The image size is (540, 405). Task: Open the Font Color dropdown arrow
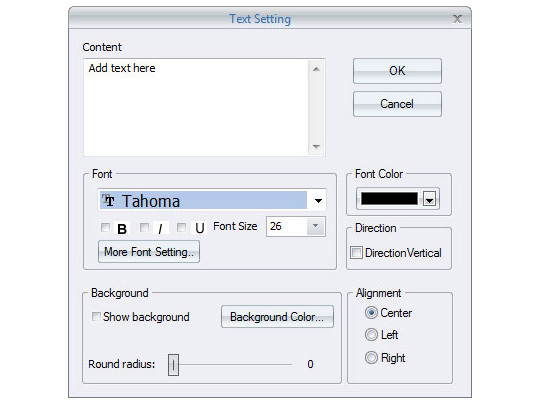pyautogui.click(x=429, y=199)
